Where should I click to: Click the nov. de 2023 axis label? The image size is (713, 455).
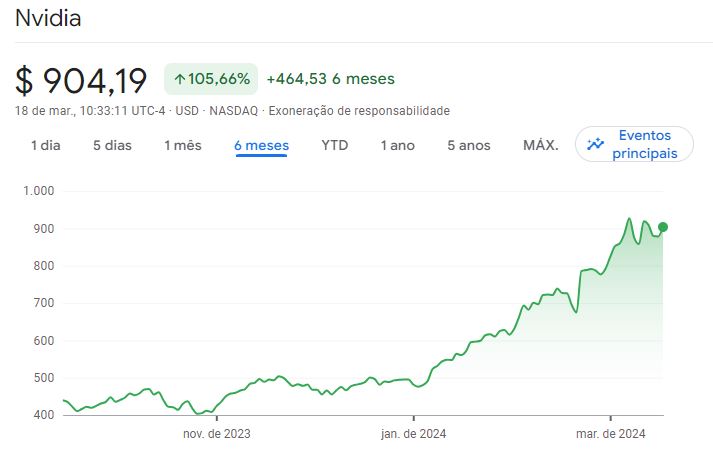coord(216,434)
